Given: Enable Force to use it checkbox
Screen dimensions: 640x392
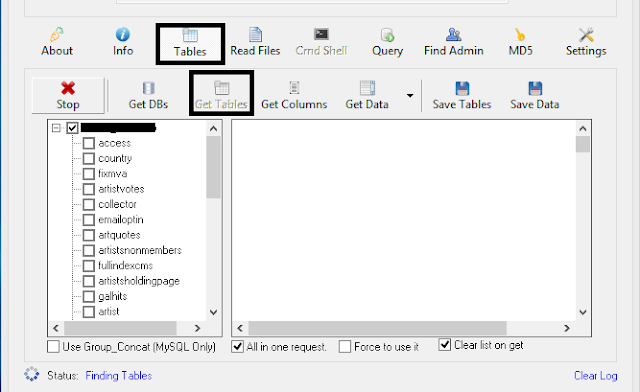Looking at the screenshot, I should point(345,347).
